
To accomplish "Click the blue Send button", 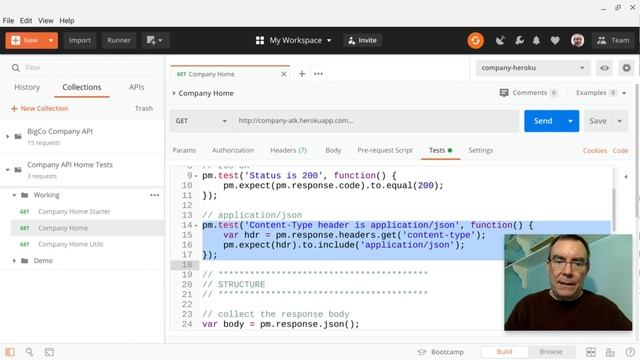I will 543,121.
